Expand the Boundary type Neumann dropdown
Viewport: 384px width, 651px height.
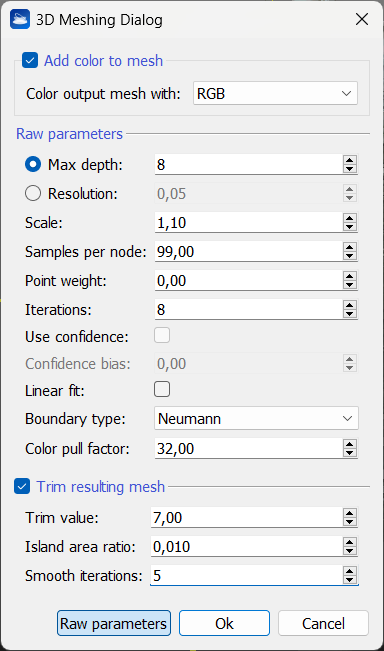pos(256,418)
